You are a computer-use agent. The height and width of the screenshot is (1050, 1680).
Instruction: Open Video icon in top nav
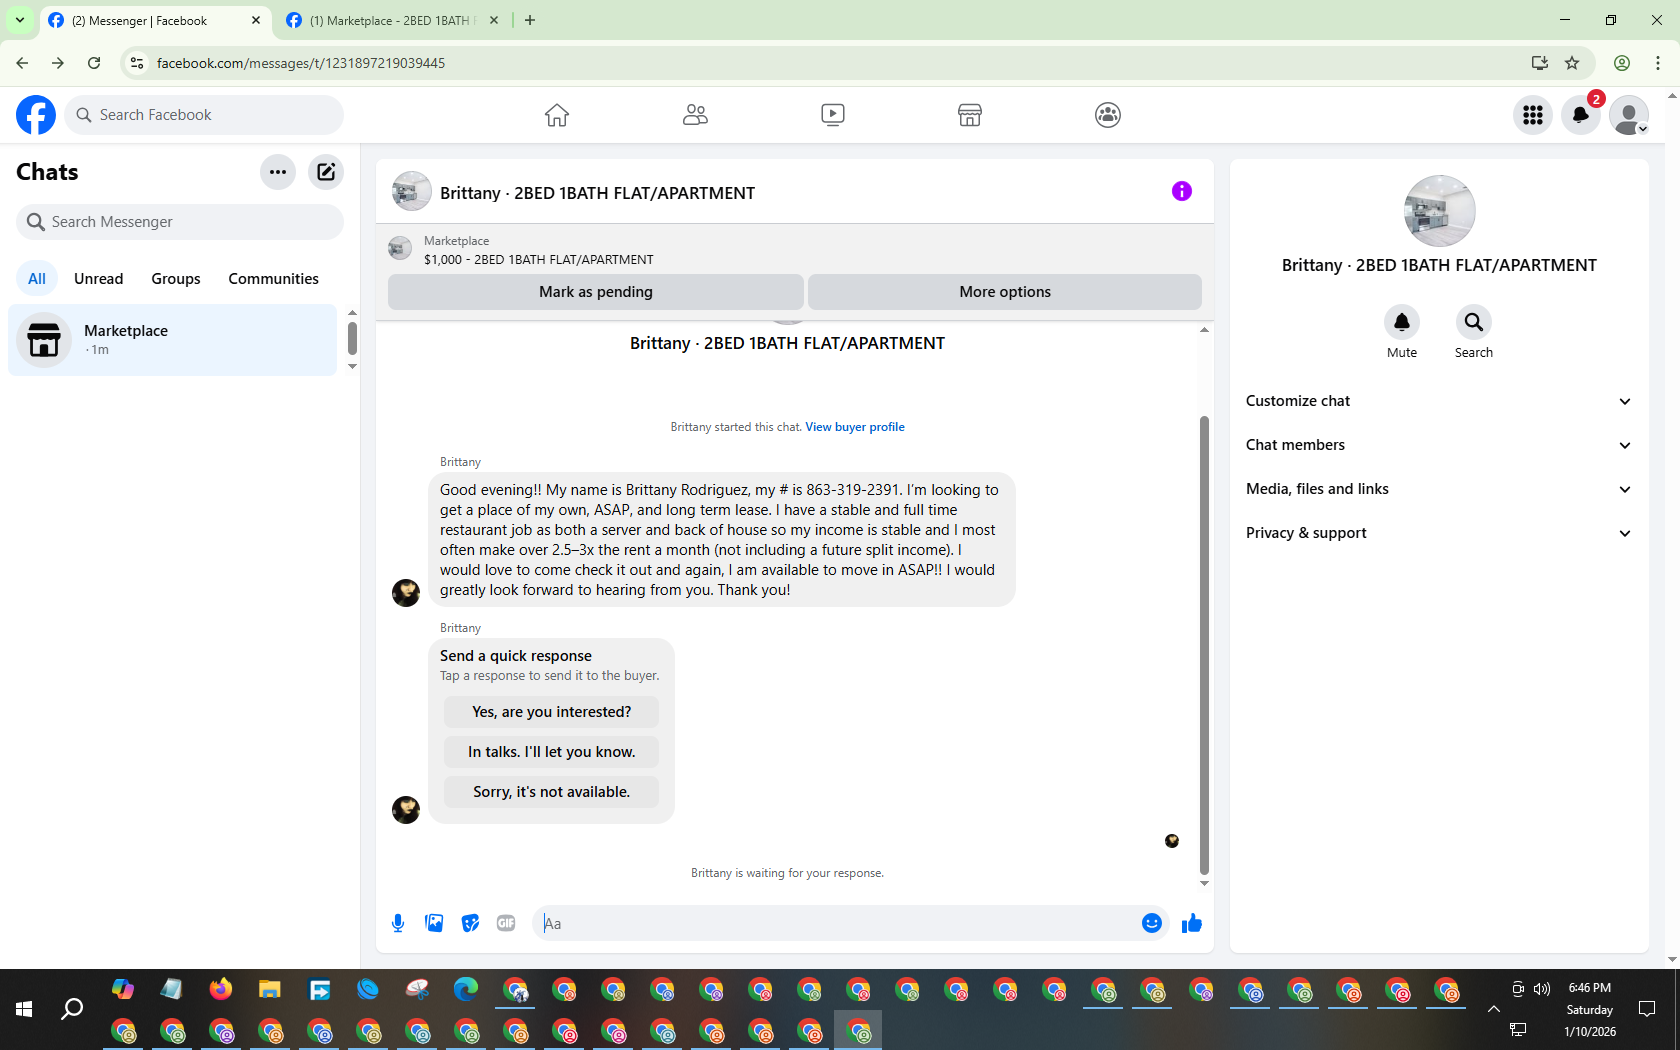[x=833, y=115]
